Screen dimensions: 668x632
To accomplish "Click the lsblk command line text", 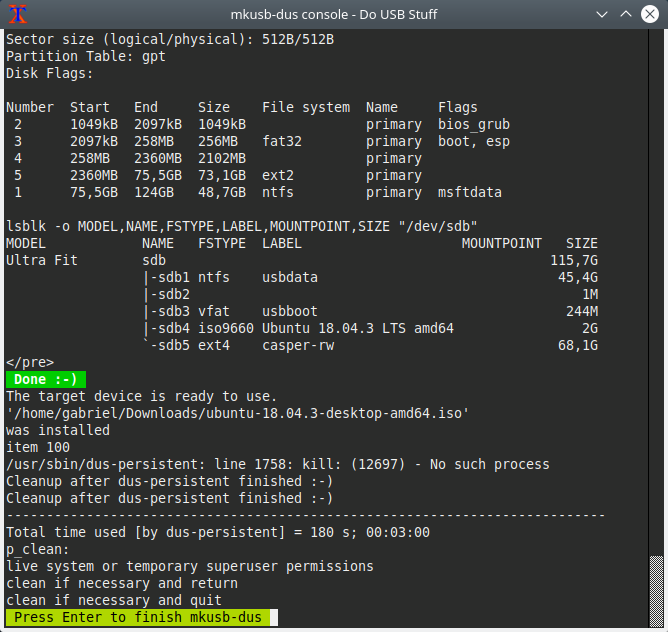I will pyautogui.click(x=242, y=226).
